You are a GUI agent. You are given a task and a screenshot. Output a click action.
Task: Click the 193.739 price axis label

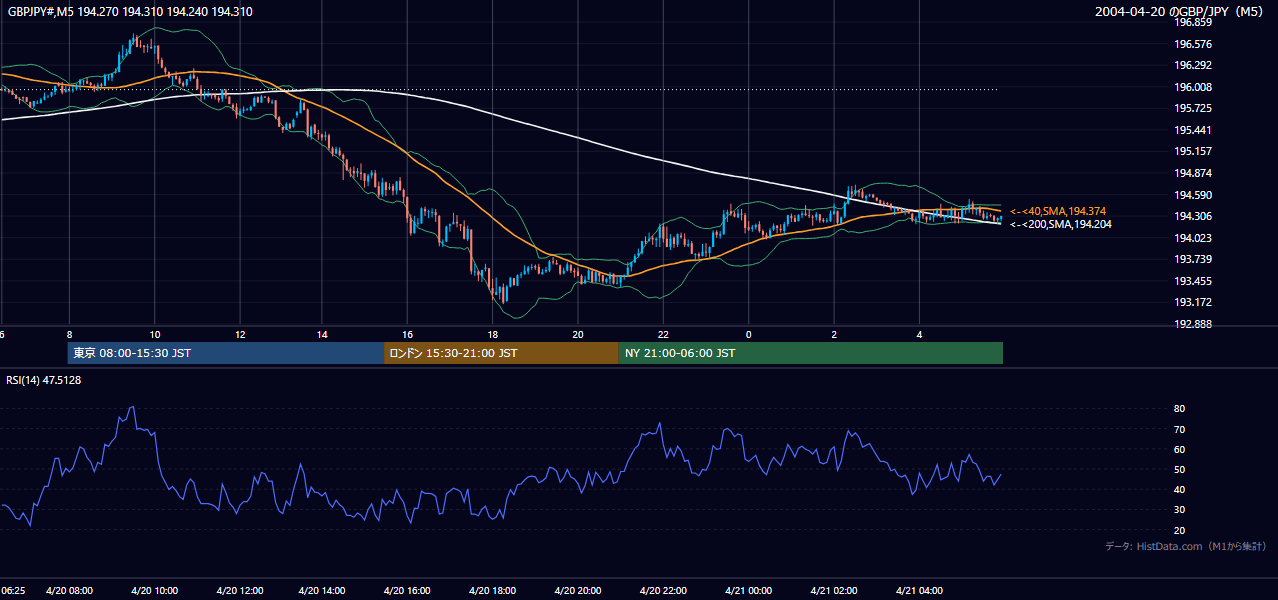tap(1194, 259)
